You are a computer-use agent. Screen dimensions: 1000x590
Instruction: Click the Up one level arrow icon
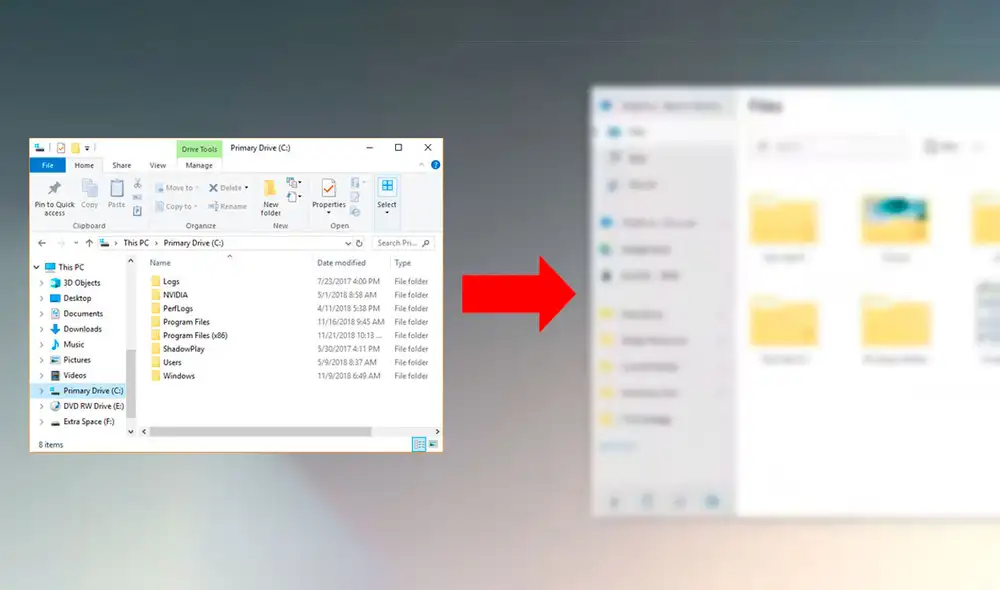[89, 242]
